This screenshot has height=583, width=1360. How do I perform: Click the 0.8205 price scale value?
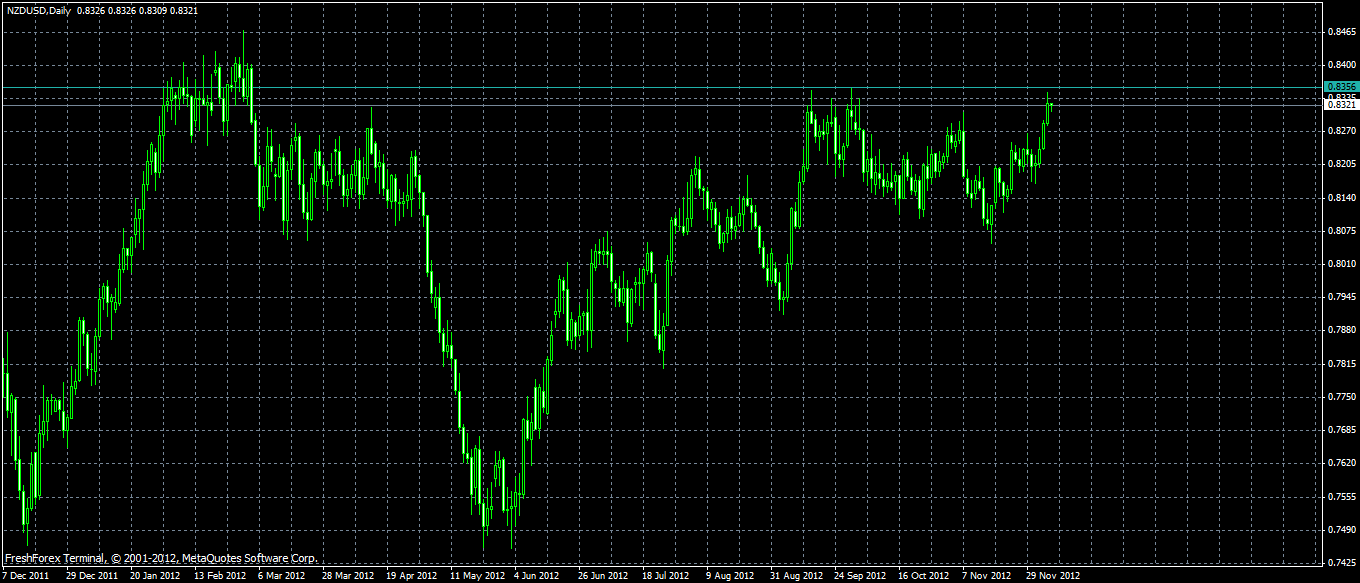coord(1341,164)
